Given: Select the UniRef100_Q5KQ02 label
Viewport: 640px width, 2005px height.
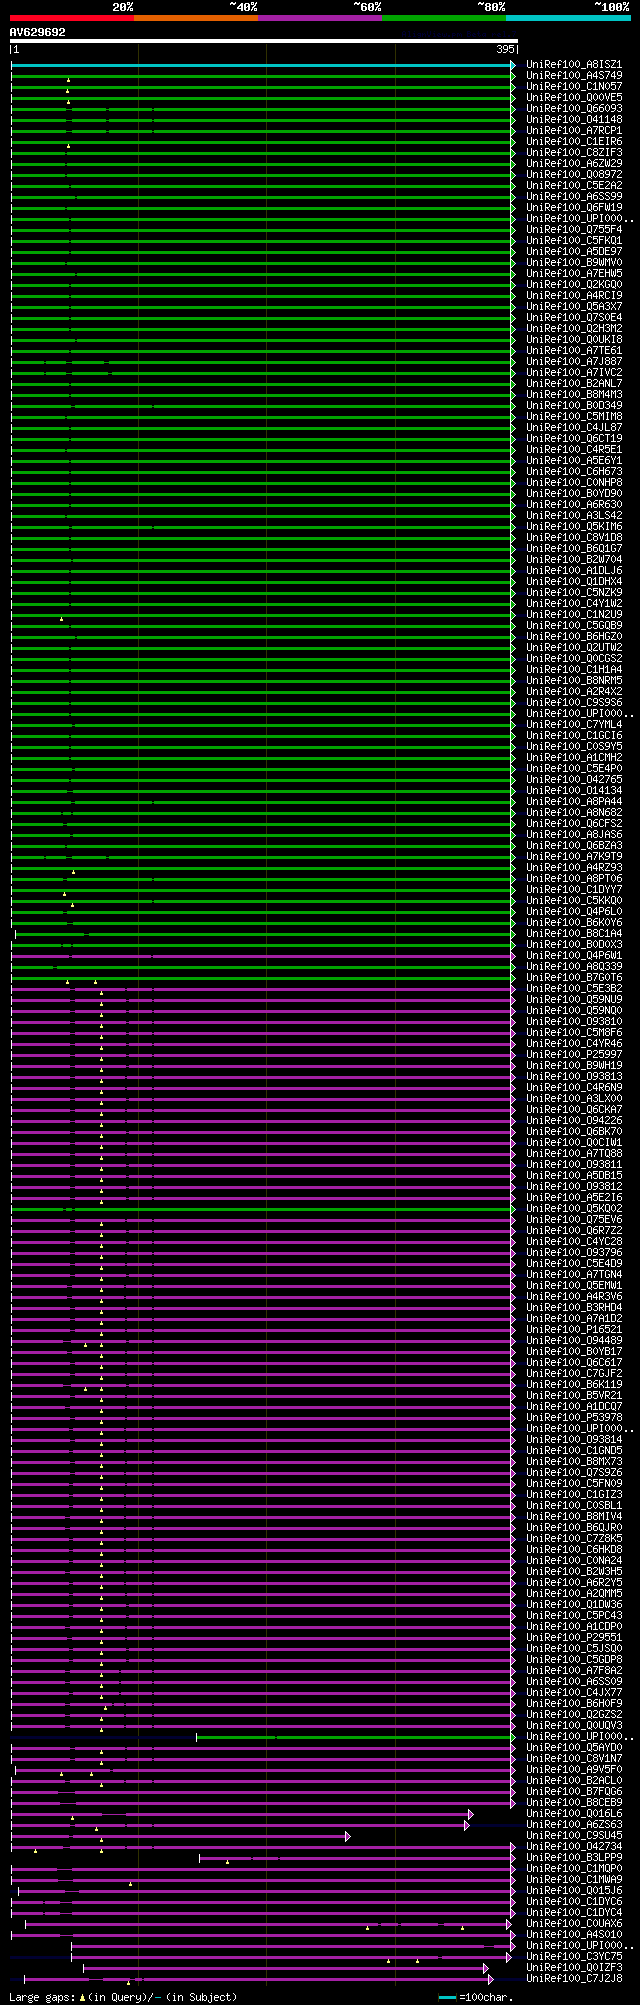Looking at the screenshot, I should click(574, 1209).
